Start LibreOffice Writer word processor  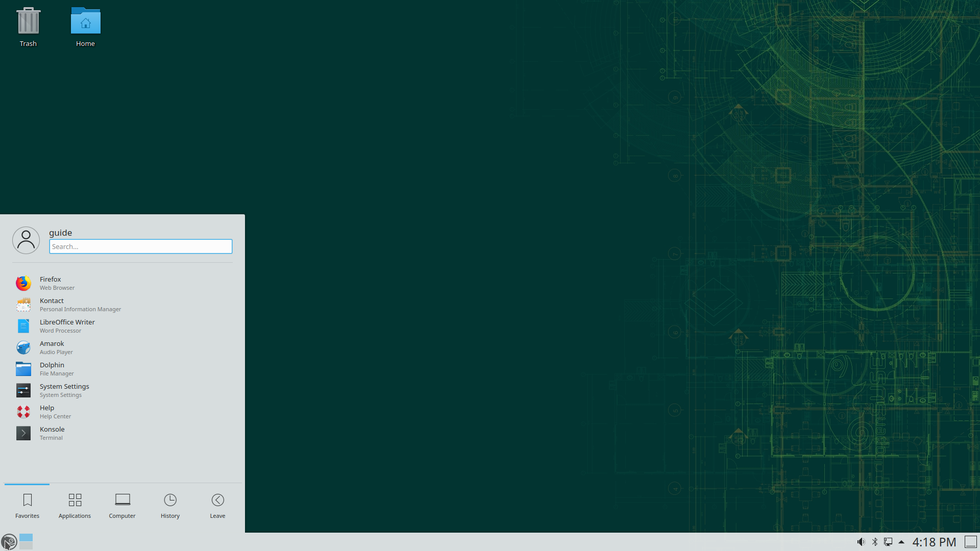point(67,326)
